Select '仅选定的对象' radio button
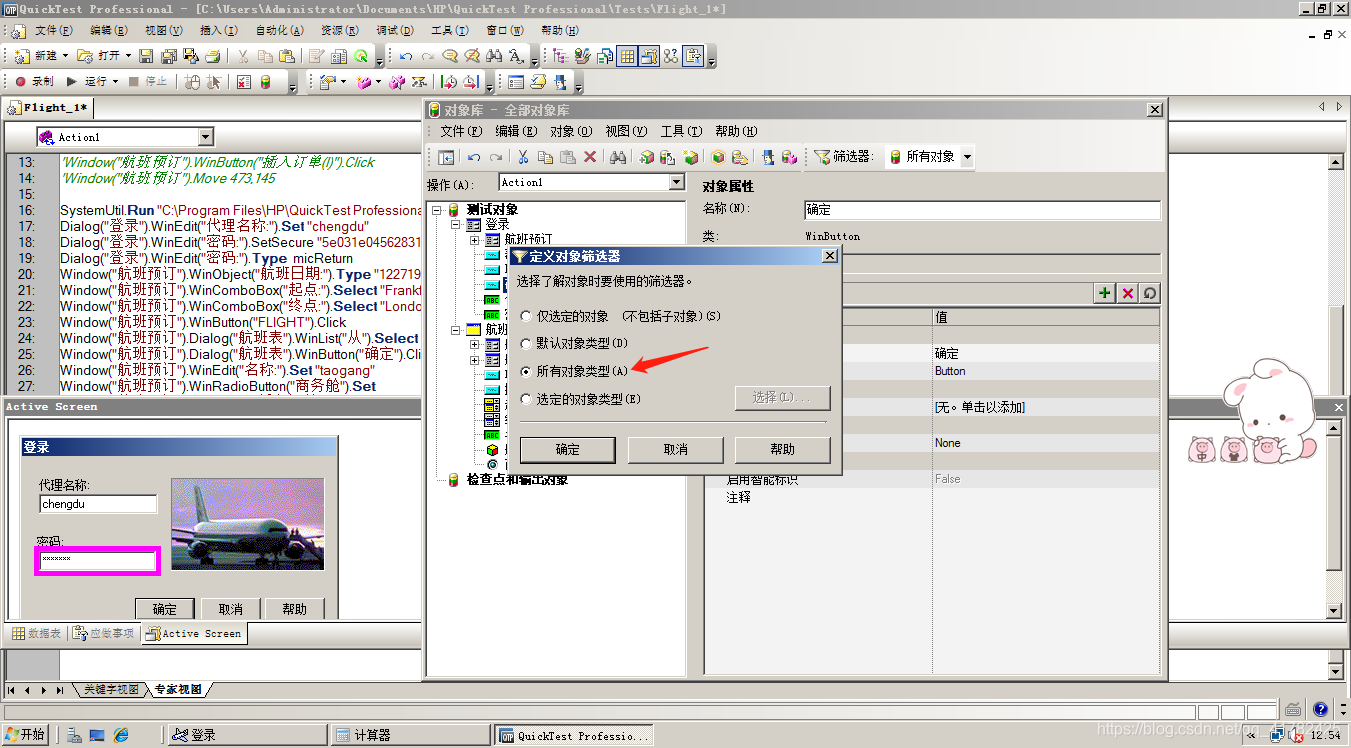 click(x=527, y=316)
